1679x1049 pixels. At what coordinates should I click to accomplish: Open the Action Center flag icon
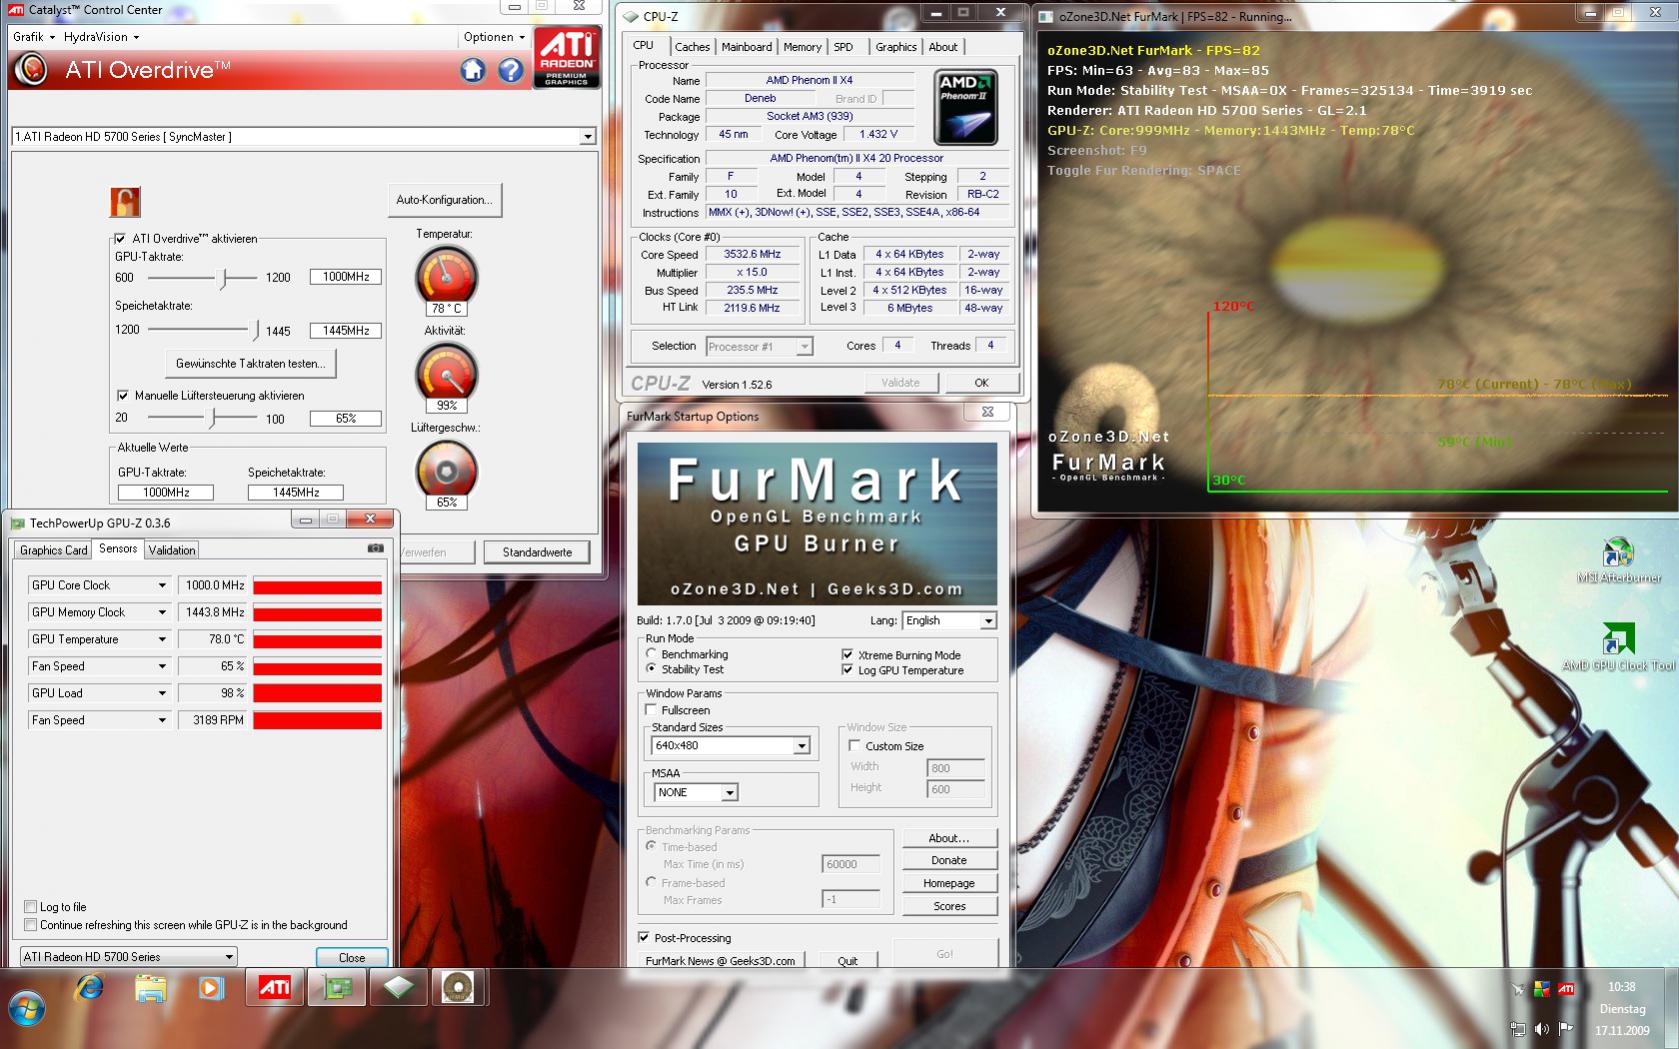point(1566,1029)
